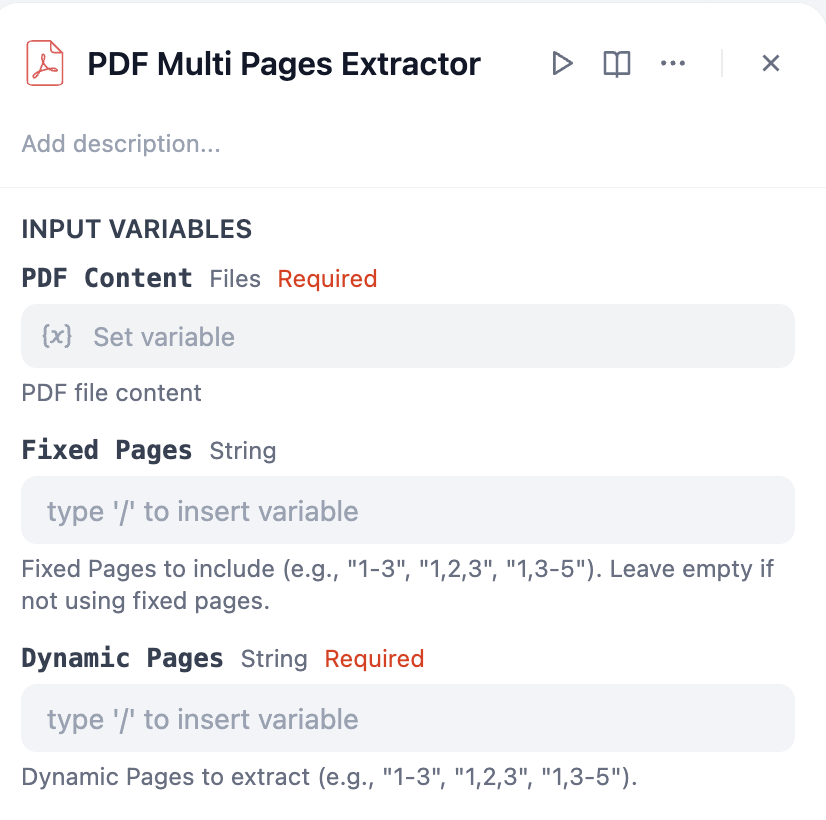This screenshot has width=826, height=820.
Task: Open the three-dots more options menu
Action: [673, 64]
